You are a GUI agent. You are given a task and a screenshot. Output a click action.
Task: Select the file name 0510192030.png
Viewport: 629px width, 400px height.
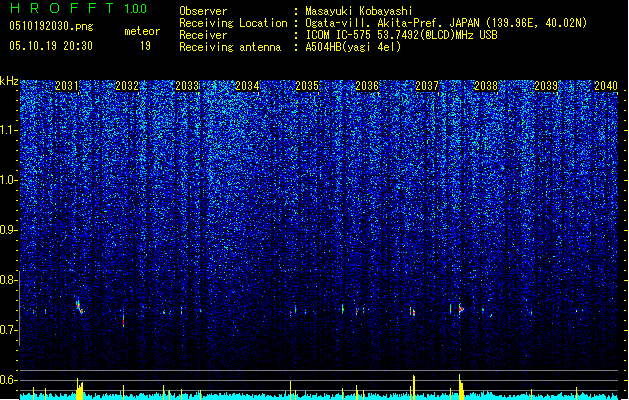pos(51,26)
